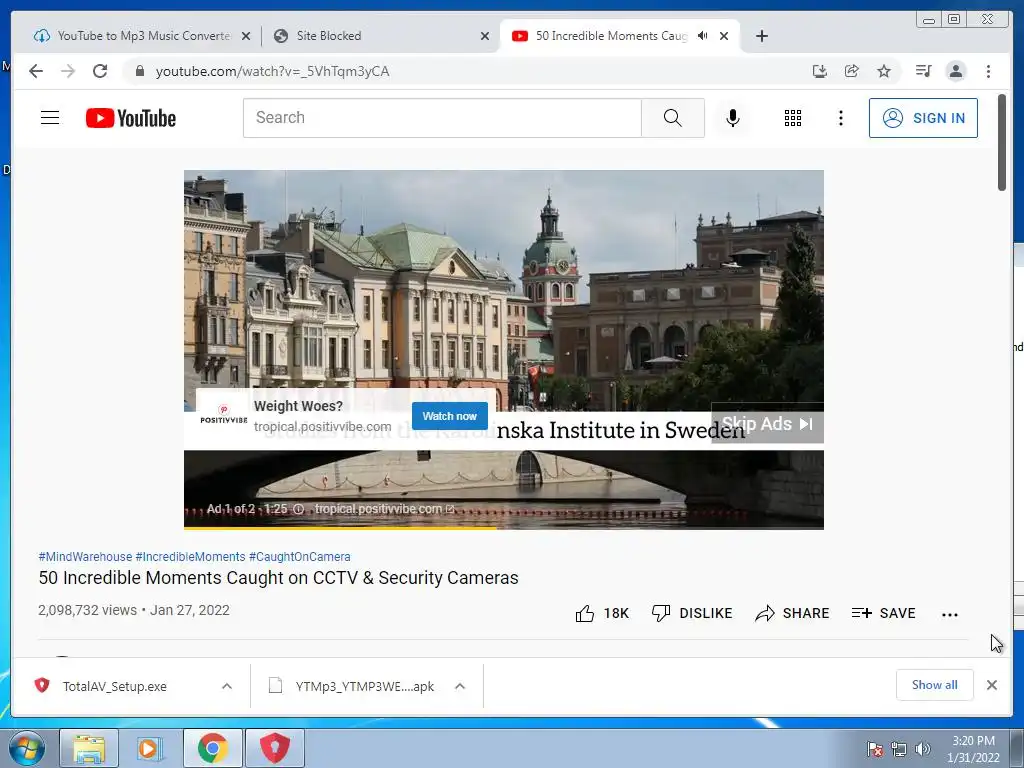Click the taskbar clock showing 3:20 PM
This screenshot has height=768, width=1024.
[x=973, y=749]
